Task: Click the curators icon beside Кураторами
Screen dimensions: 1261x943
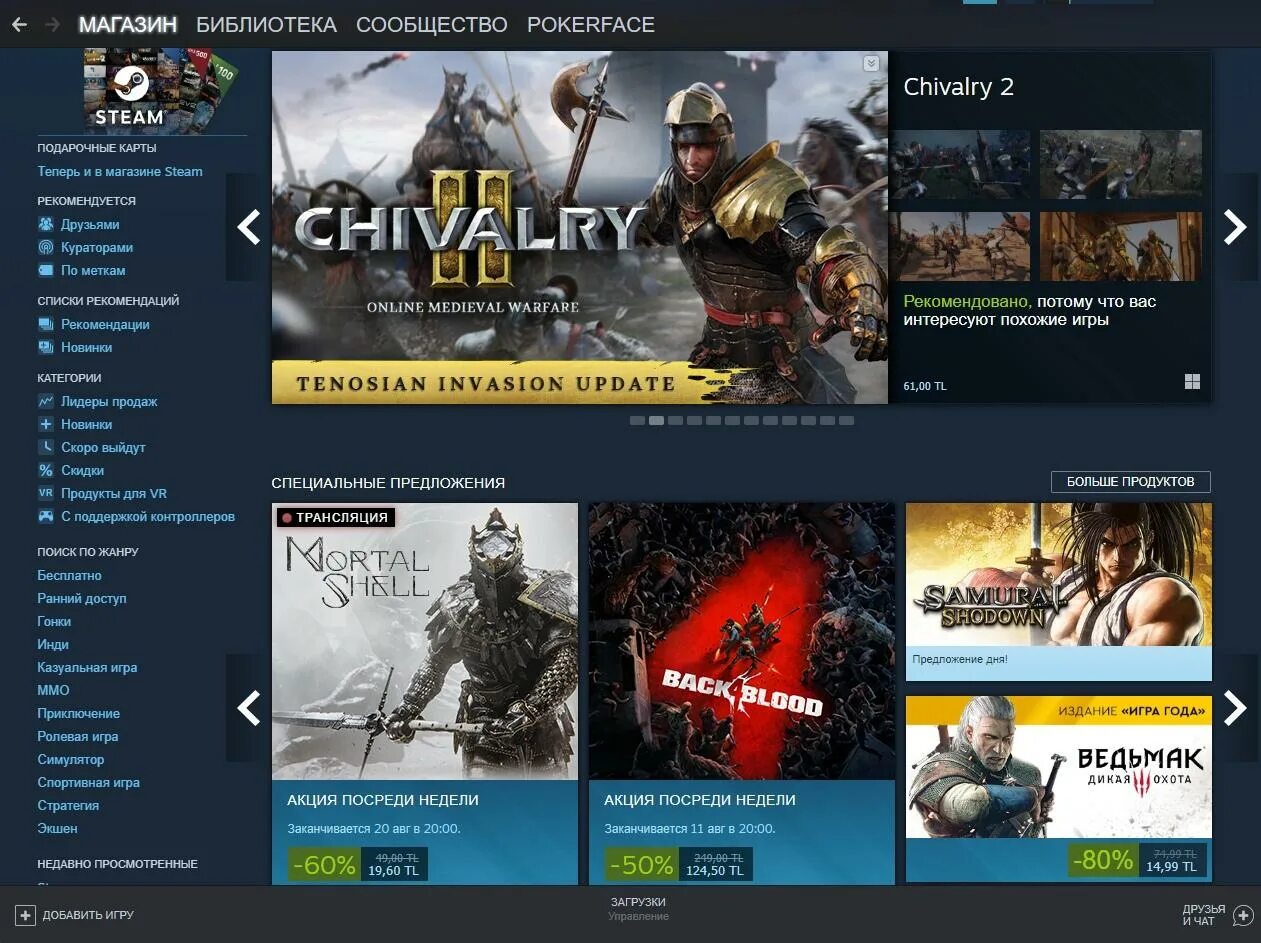Action: point(46,248)
